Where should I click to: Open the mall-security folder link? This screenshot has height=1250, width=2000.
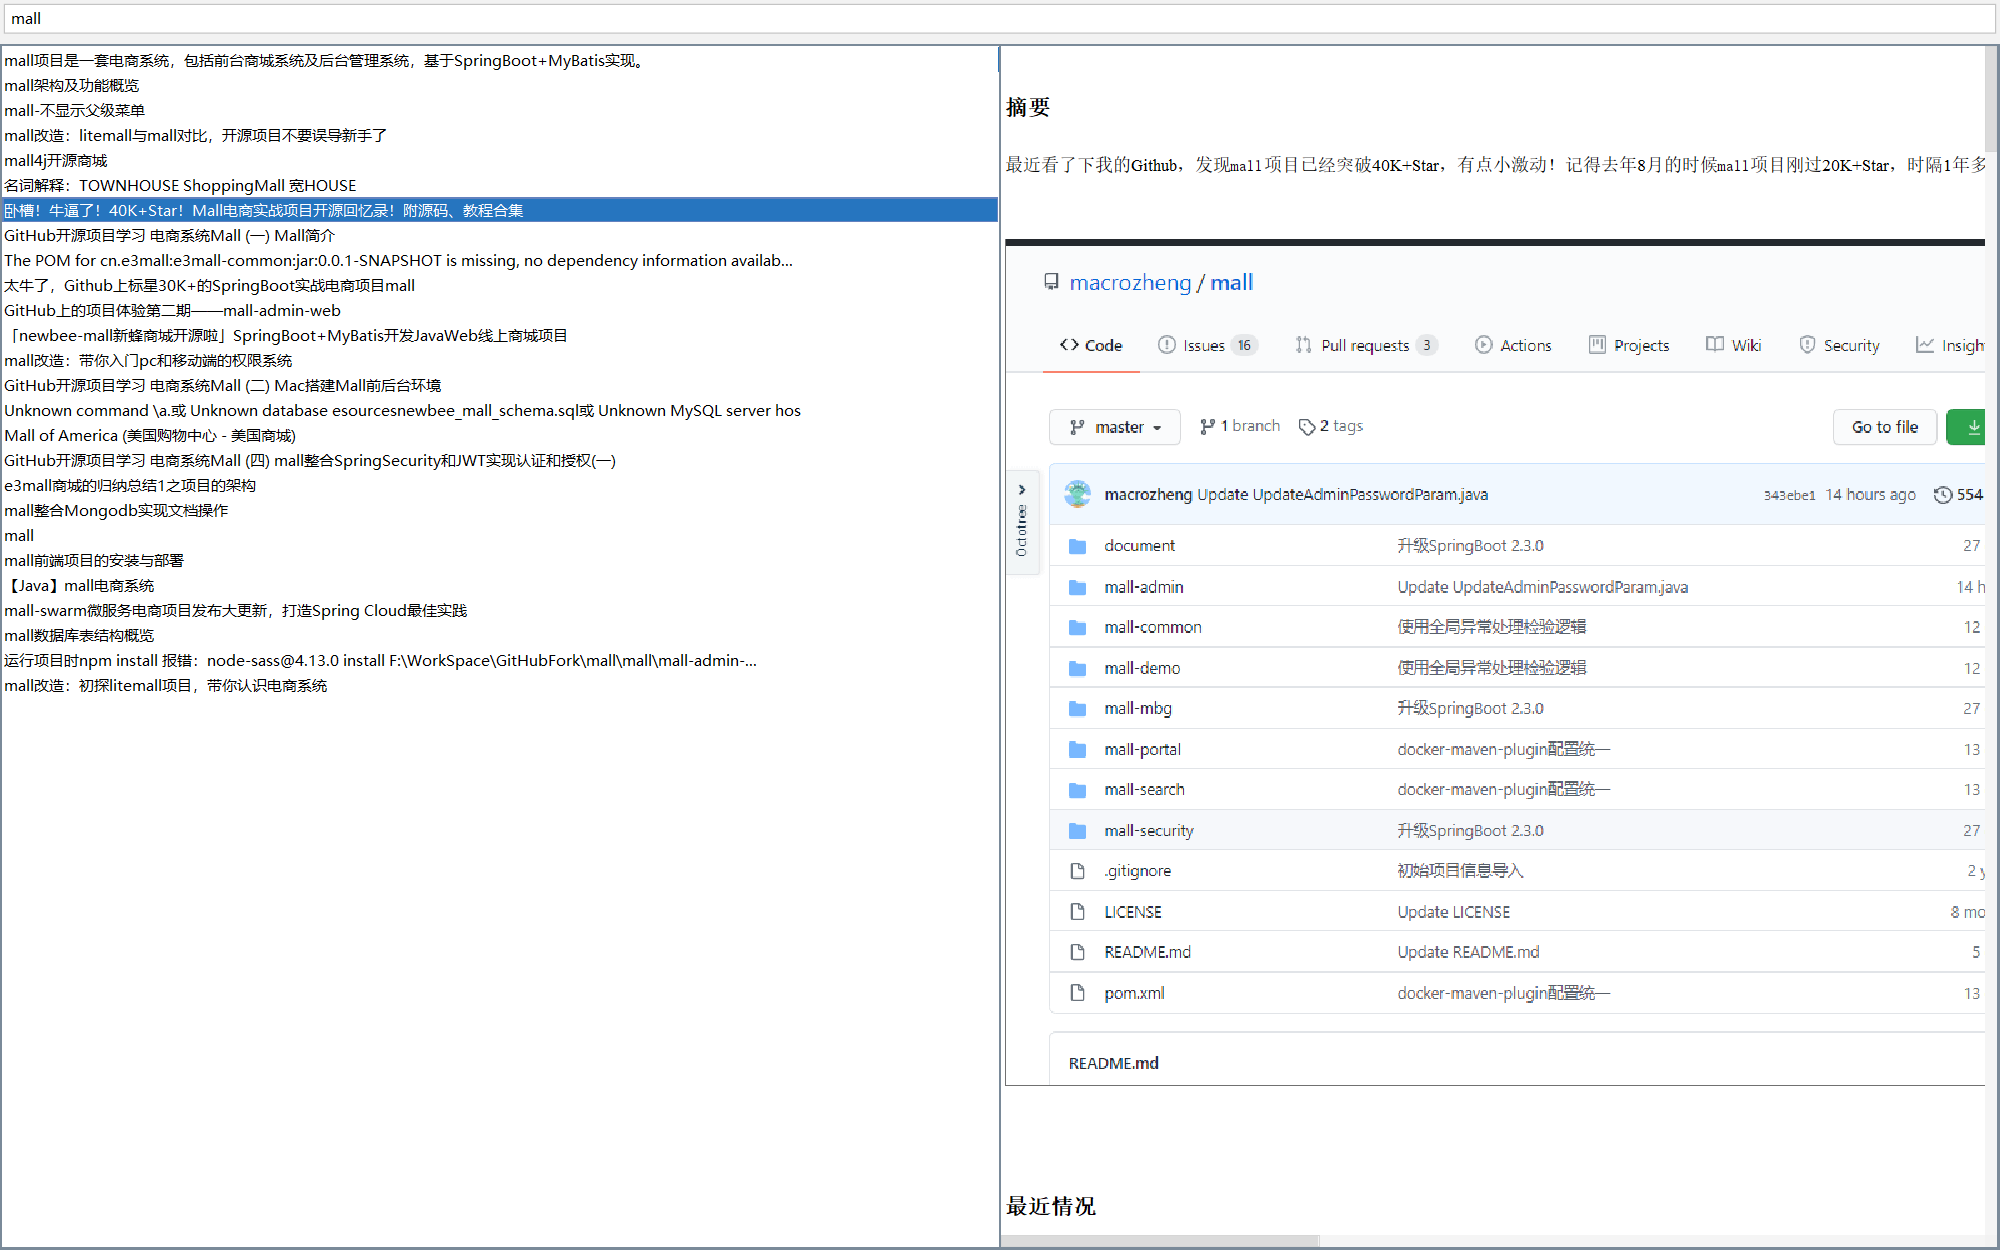[1148, 831]
